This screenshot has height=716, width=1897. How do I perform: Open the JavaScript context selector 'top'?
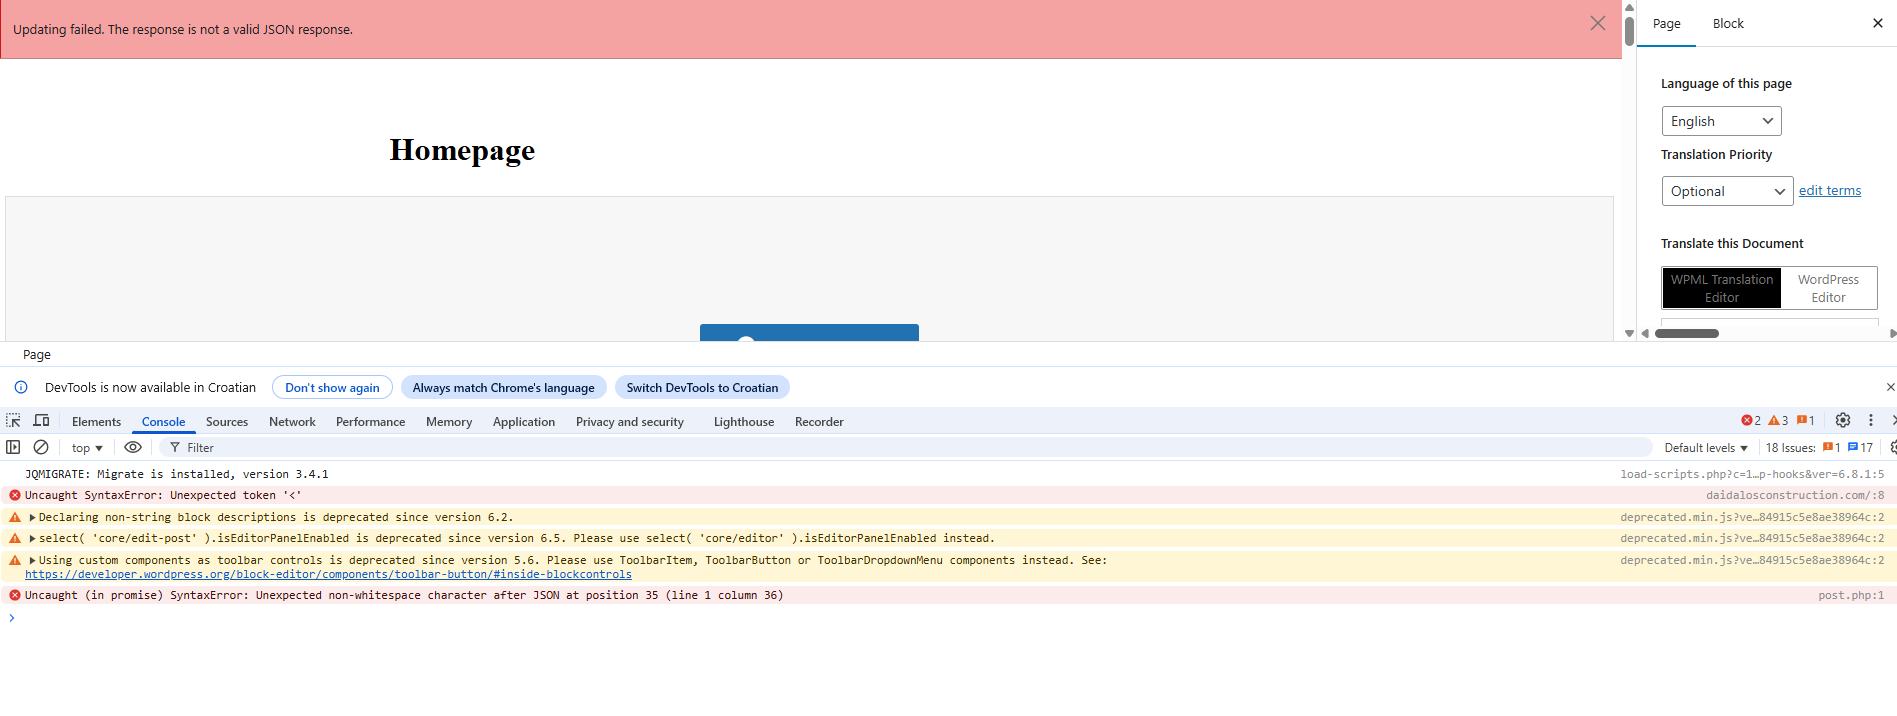(87, 448)
